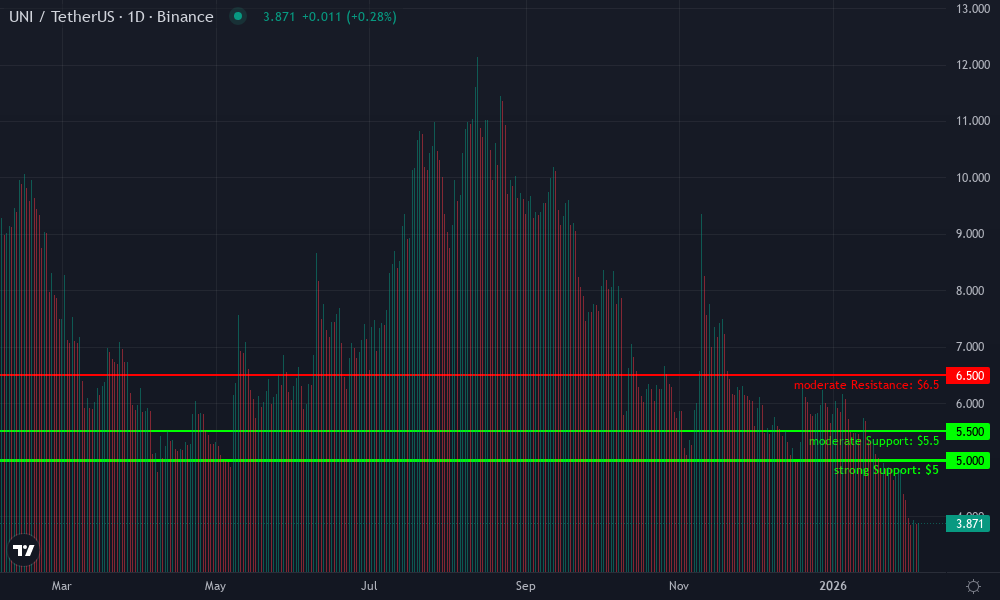This screenshot has height=600, width=1000.
Task: Select the red 6.500 price label
Action: [968, 376]
